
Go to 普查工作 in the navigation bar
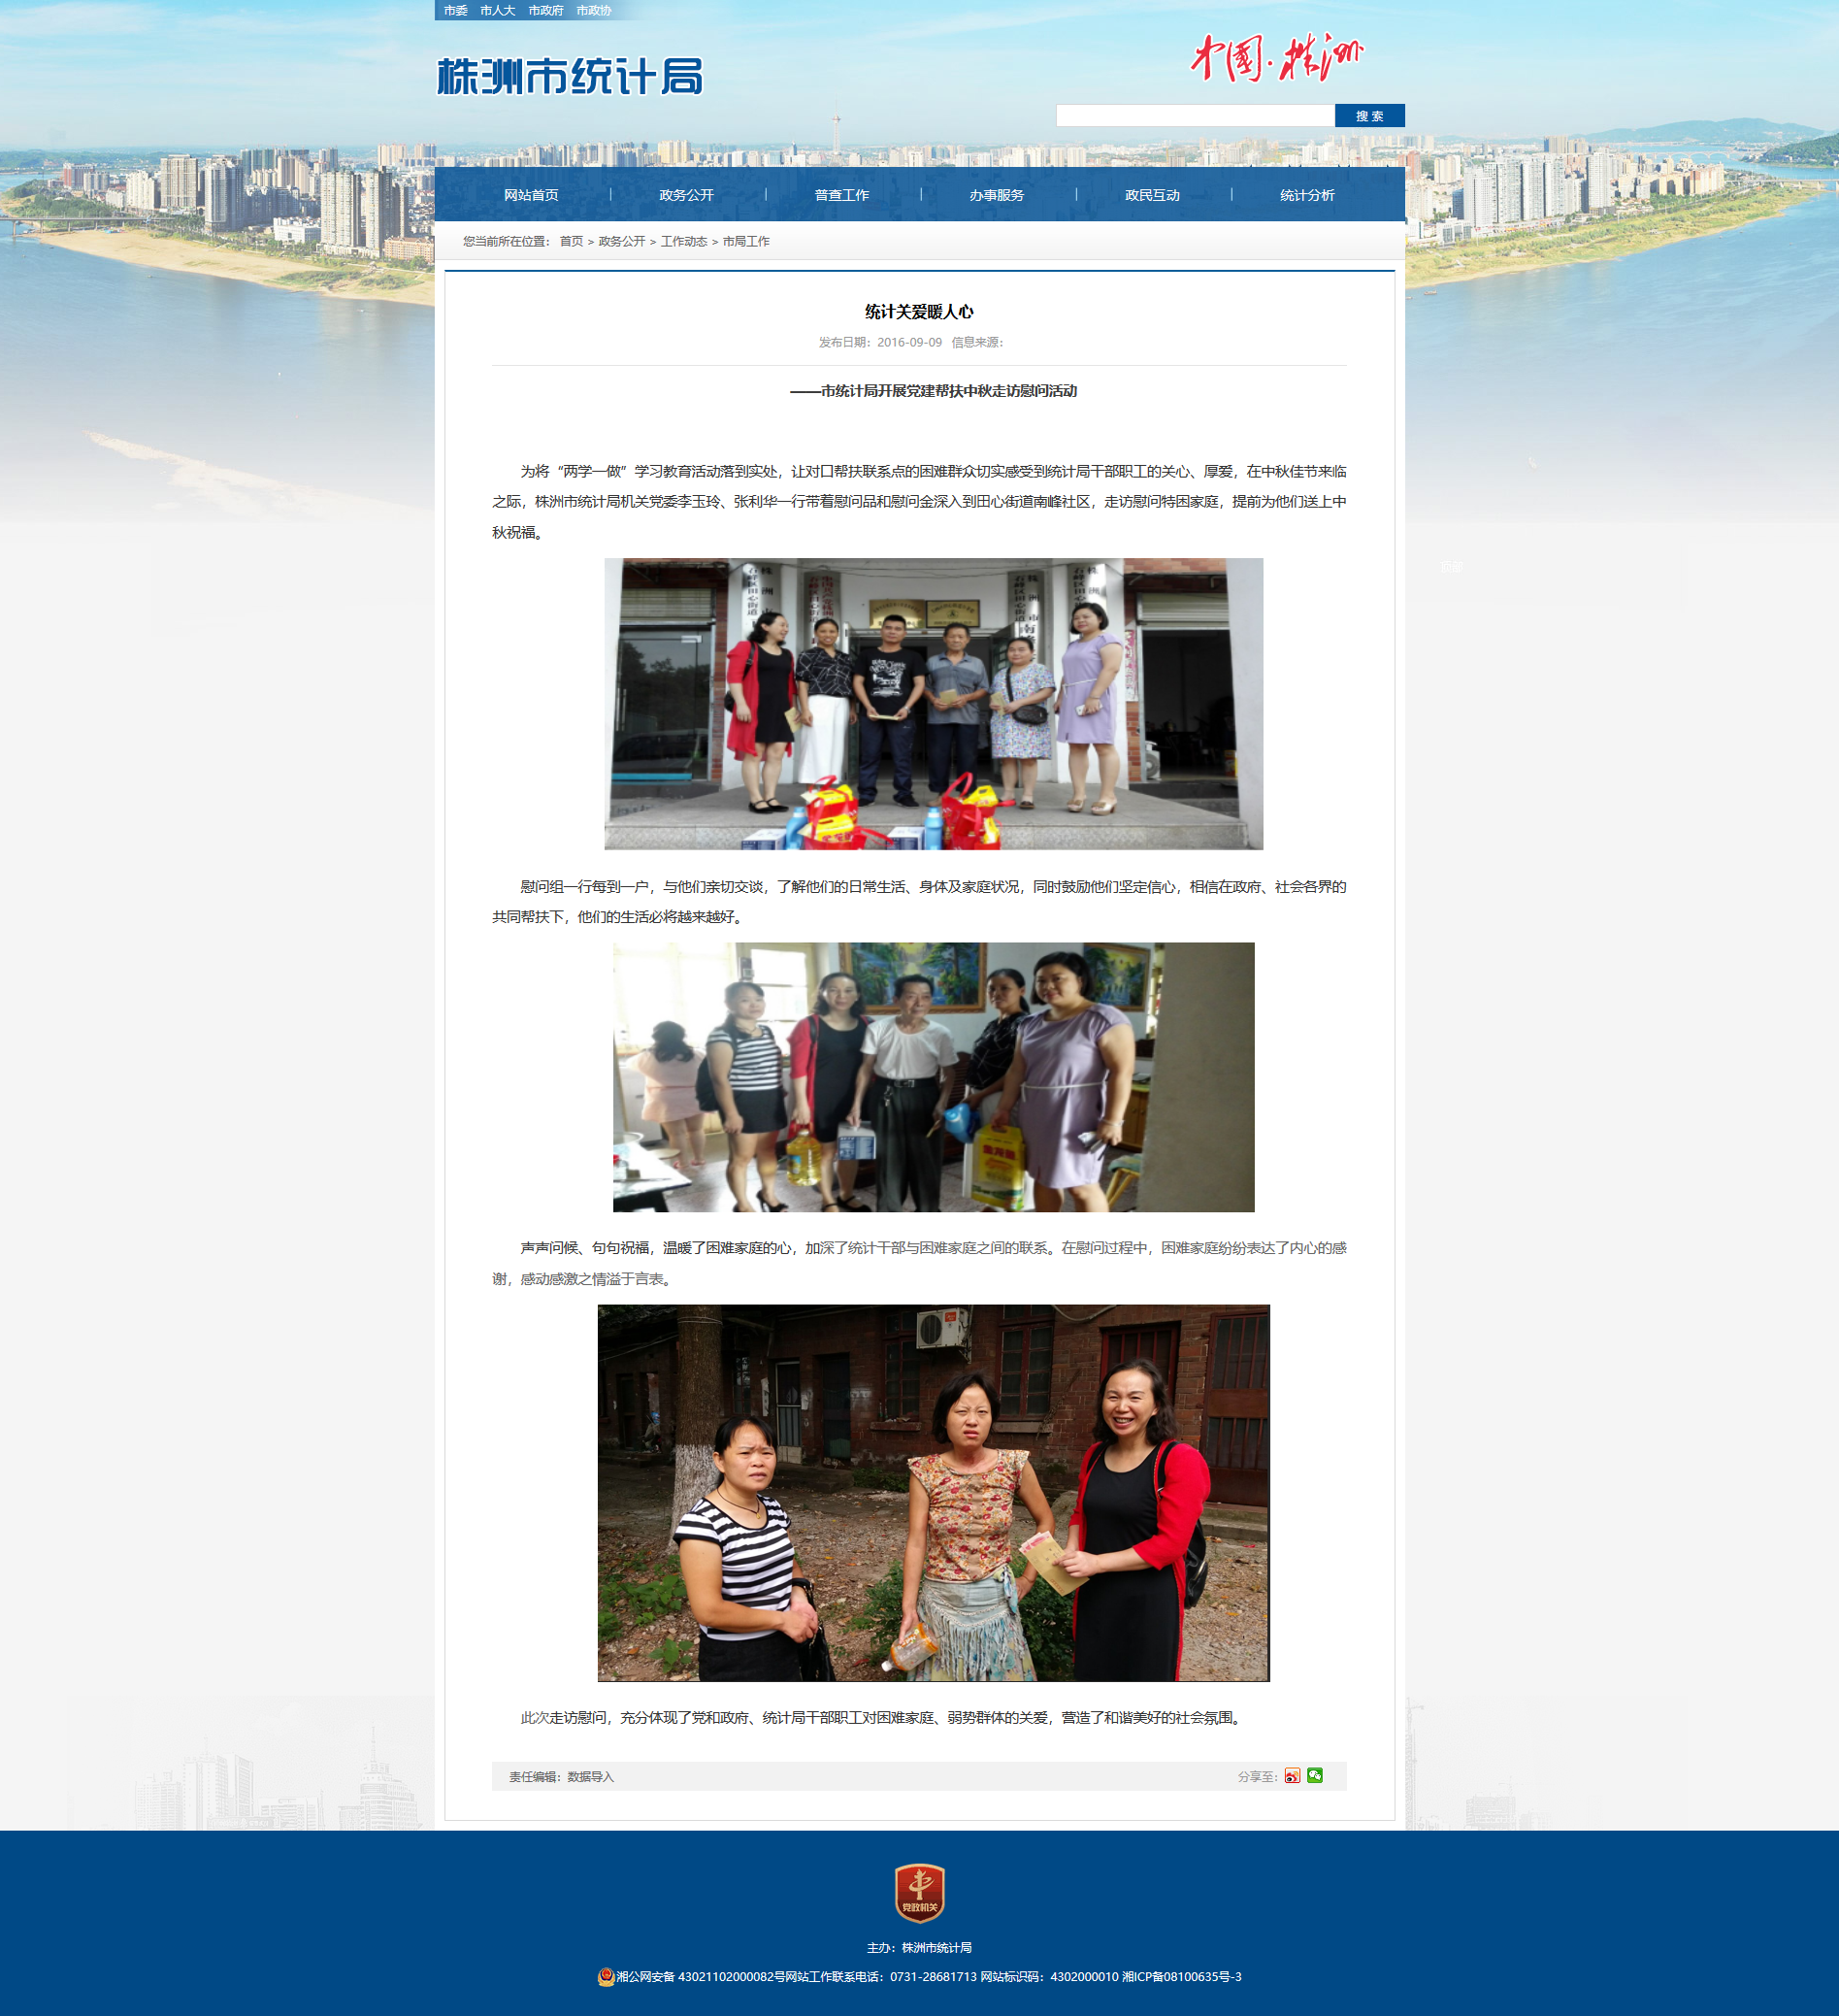[841, 195]
